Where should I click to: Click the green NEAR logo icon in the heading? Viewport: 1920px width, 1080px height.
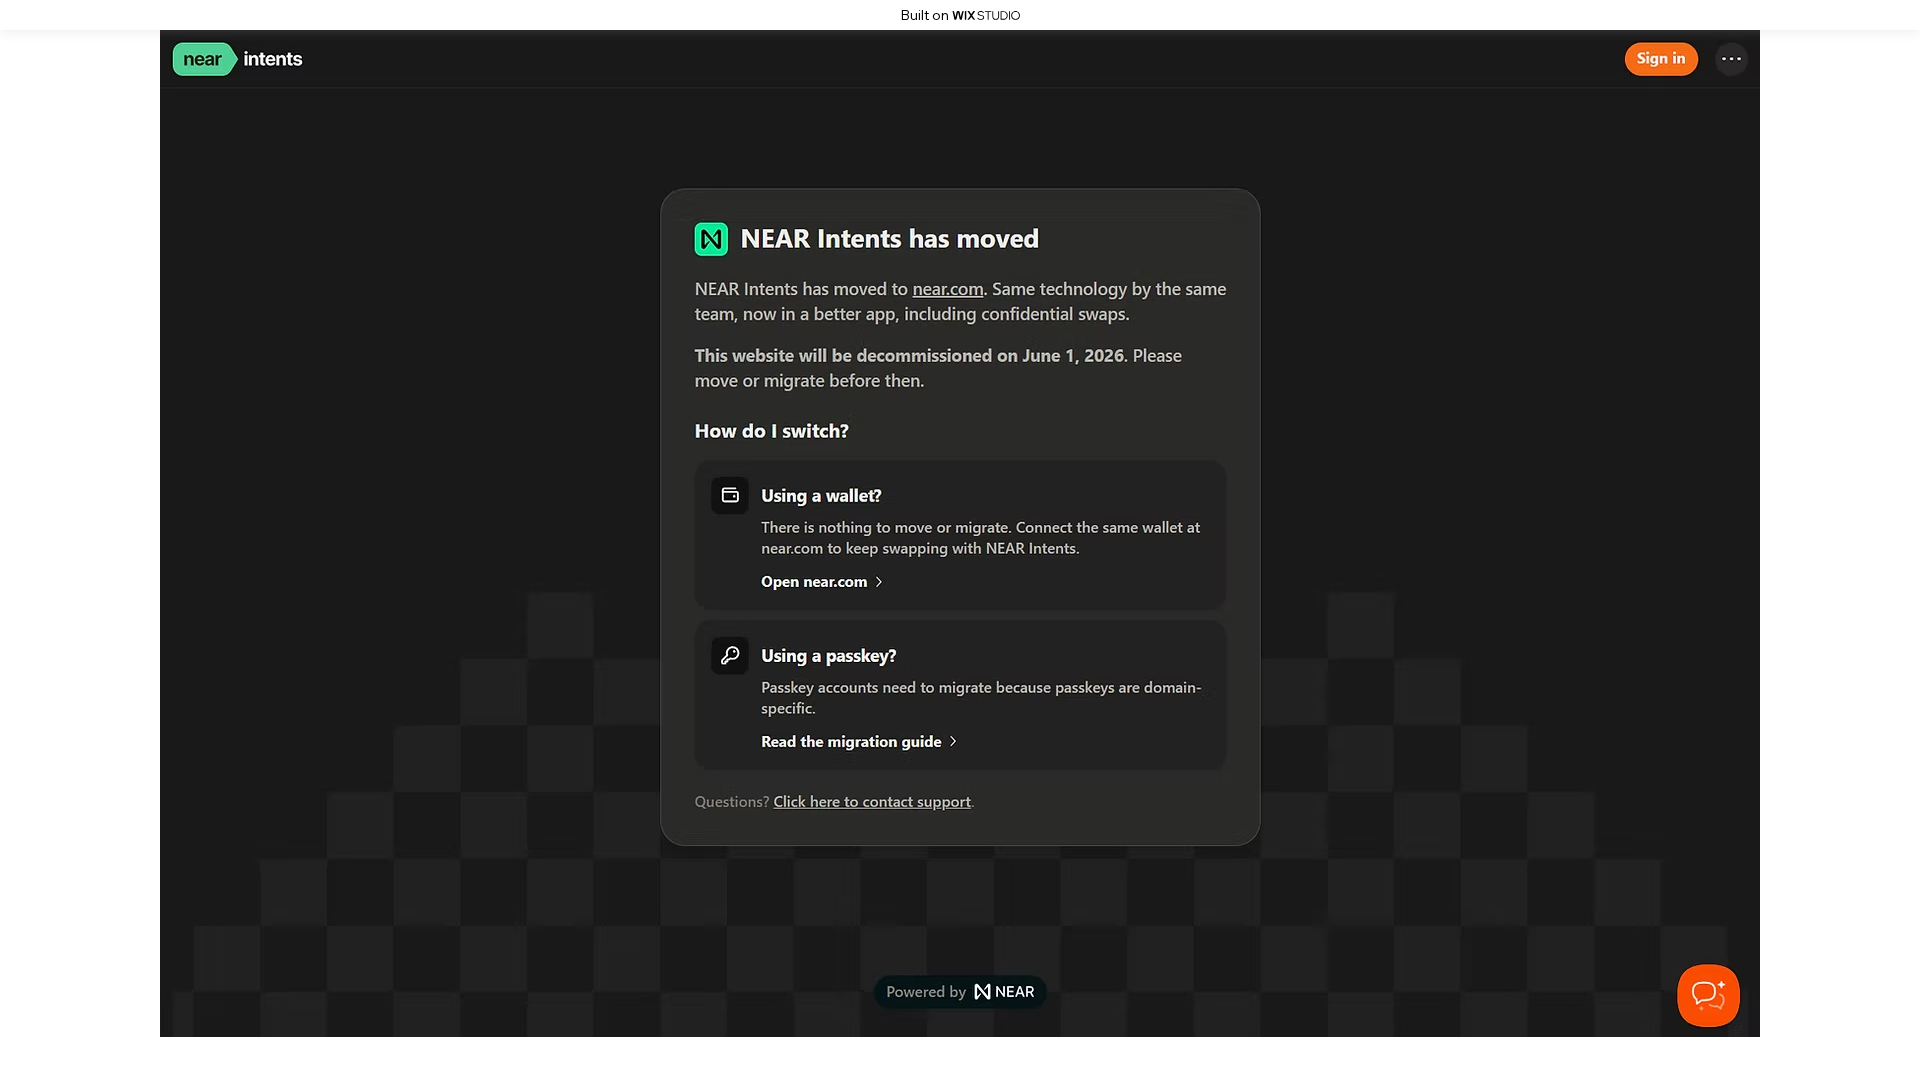pyautogui.click(x=711, y=239)
